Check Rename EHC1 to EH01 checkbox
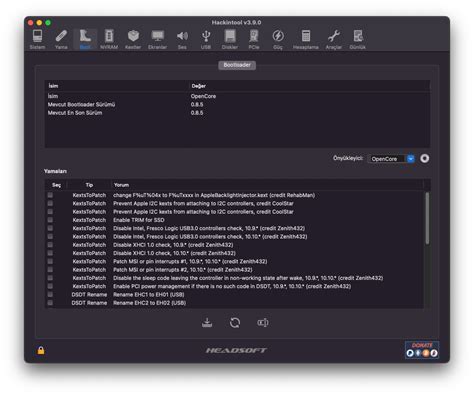474x395 pixels. [50, 294]
